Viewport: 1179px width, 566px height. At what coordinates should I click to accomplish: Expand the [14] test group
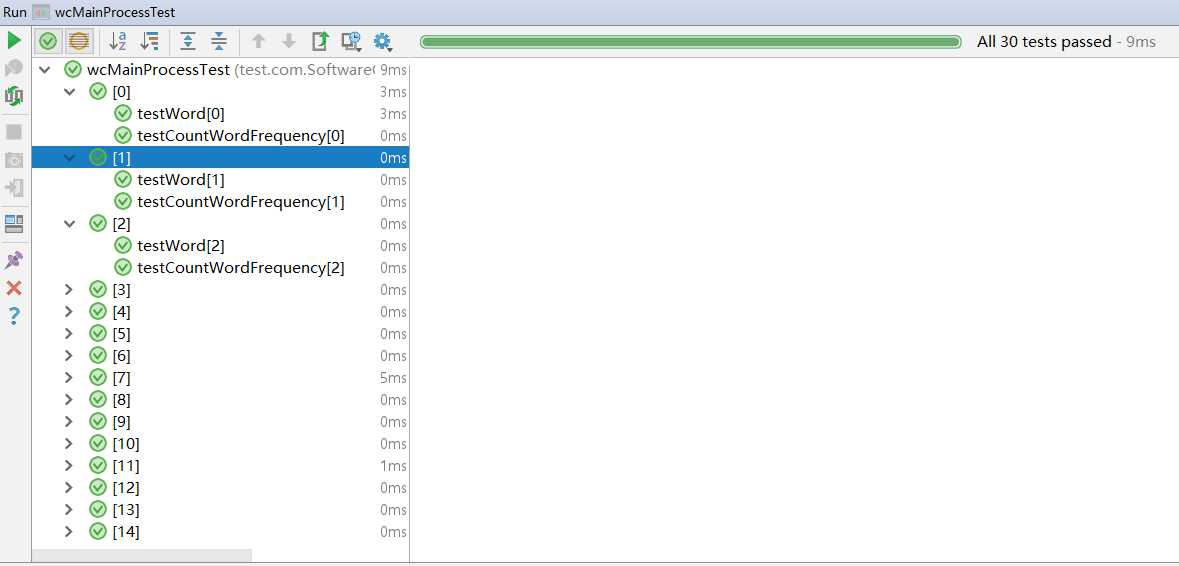(69, 531)
